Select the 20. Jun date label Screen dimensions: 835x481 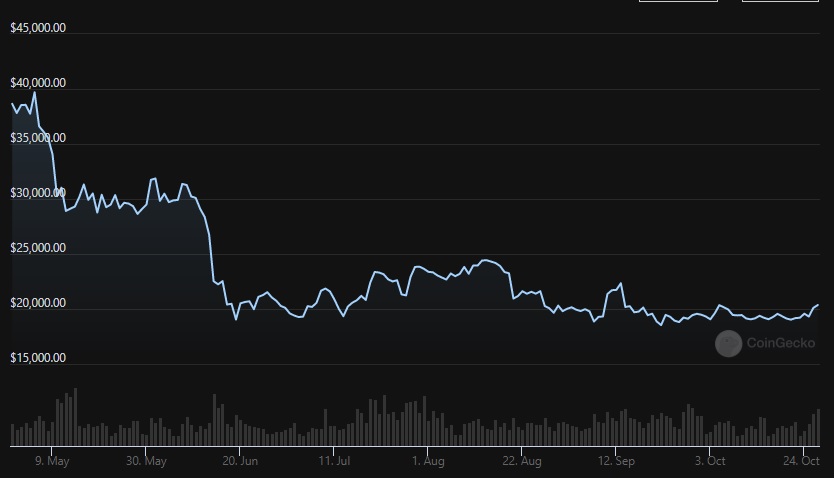tap(240, 461)
